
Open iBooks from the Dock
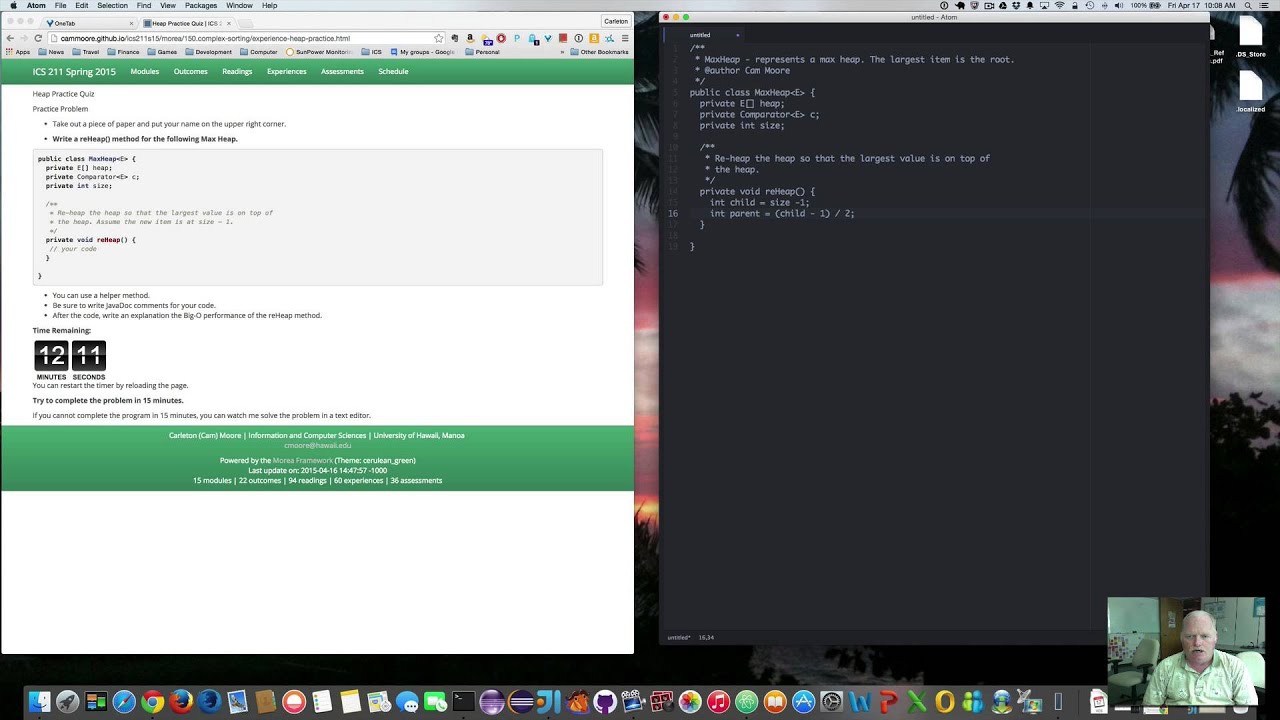(x=775, y=702)
